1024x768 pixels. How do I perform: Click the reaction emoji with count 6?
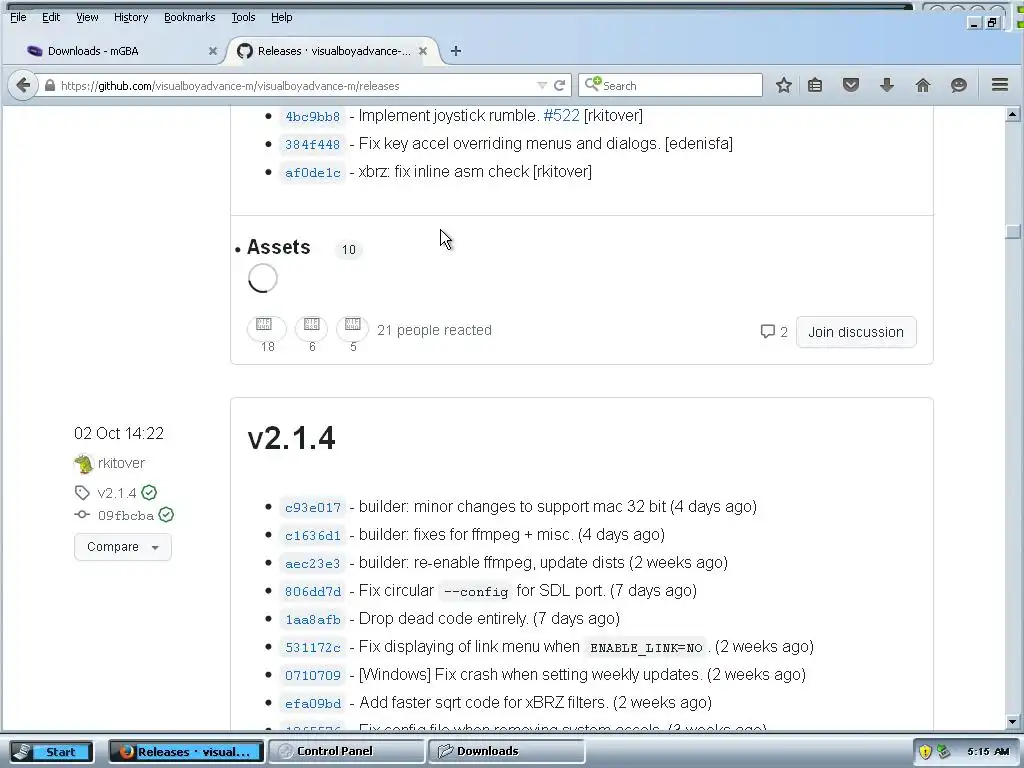click(312, 328)
